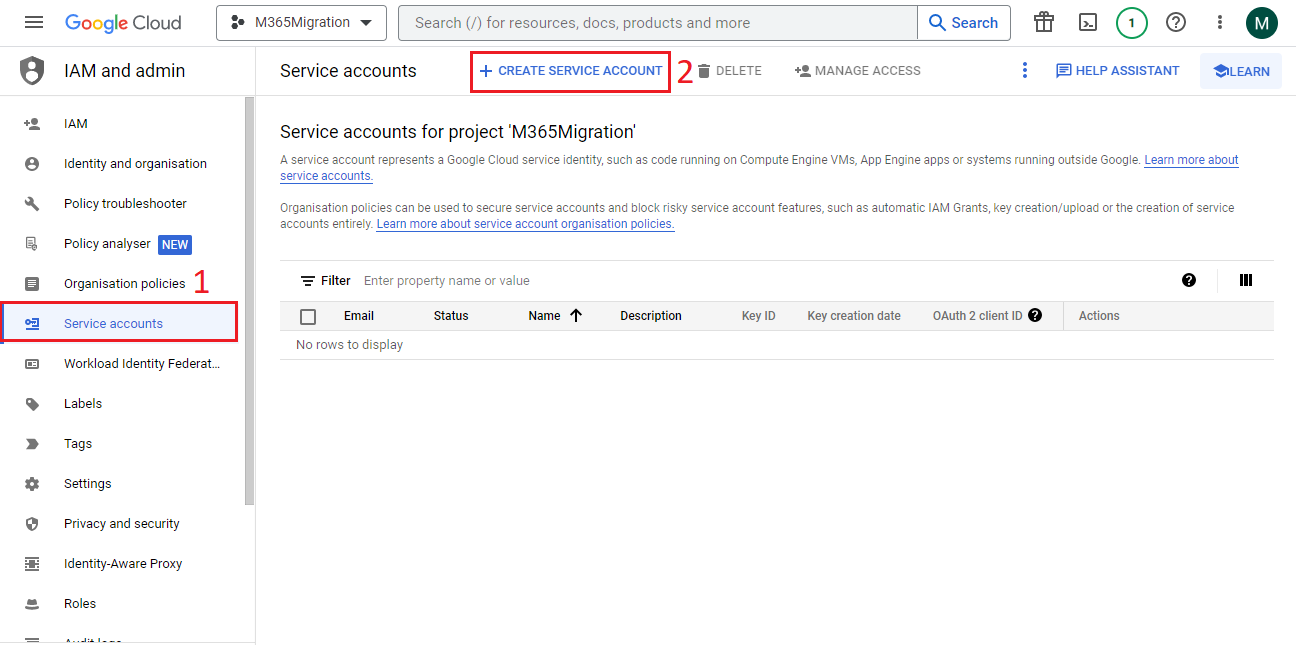Click the filter help question icon
The width and height of the screenshot is (1296, 645).
[x=1189, y=280]
